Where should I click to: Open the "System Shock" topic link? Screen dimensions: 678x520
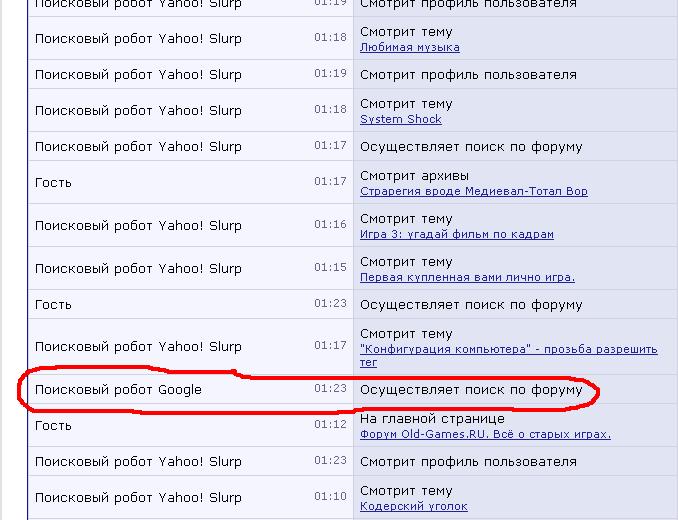click(x=400, y=119)
